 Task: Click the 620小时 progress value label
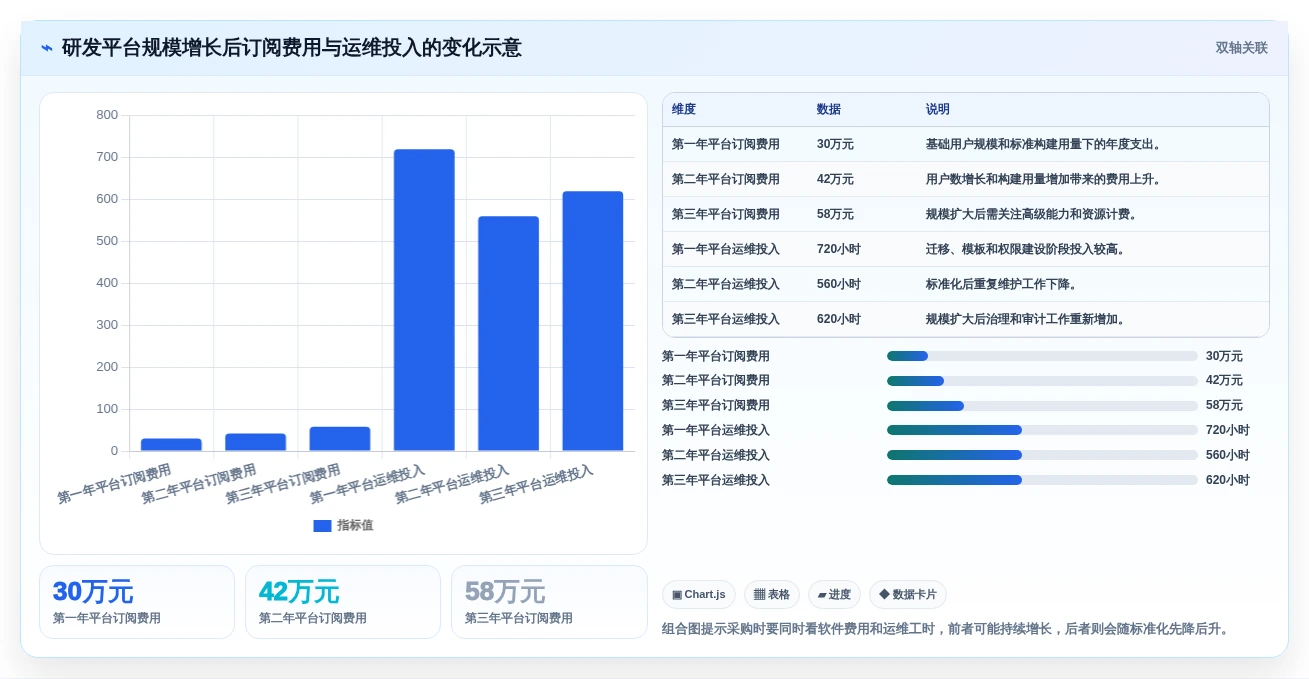[x=1228, y=480]
